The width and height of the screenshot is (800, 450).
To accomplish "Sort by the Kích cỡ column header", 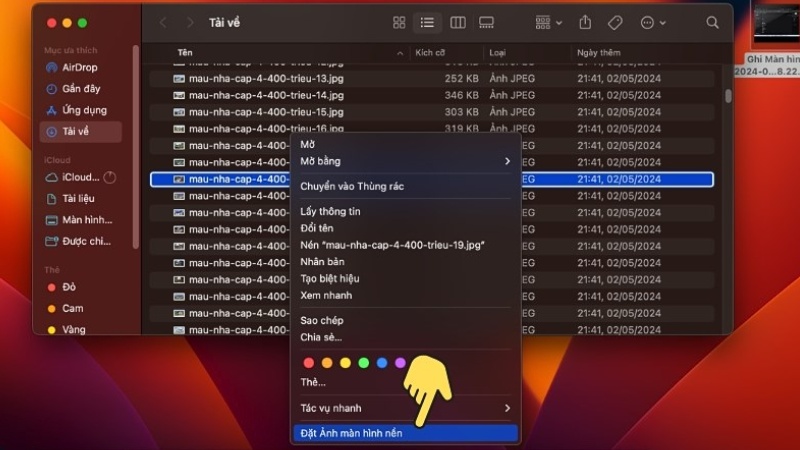I will [430, 52].
